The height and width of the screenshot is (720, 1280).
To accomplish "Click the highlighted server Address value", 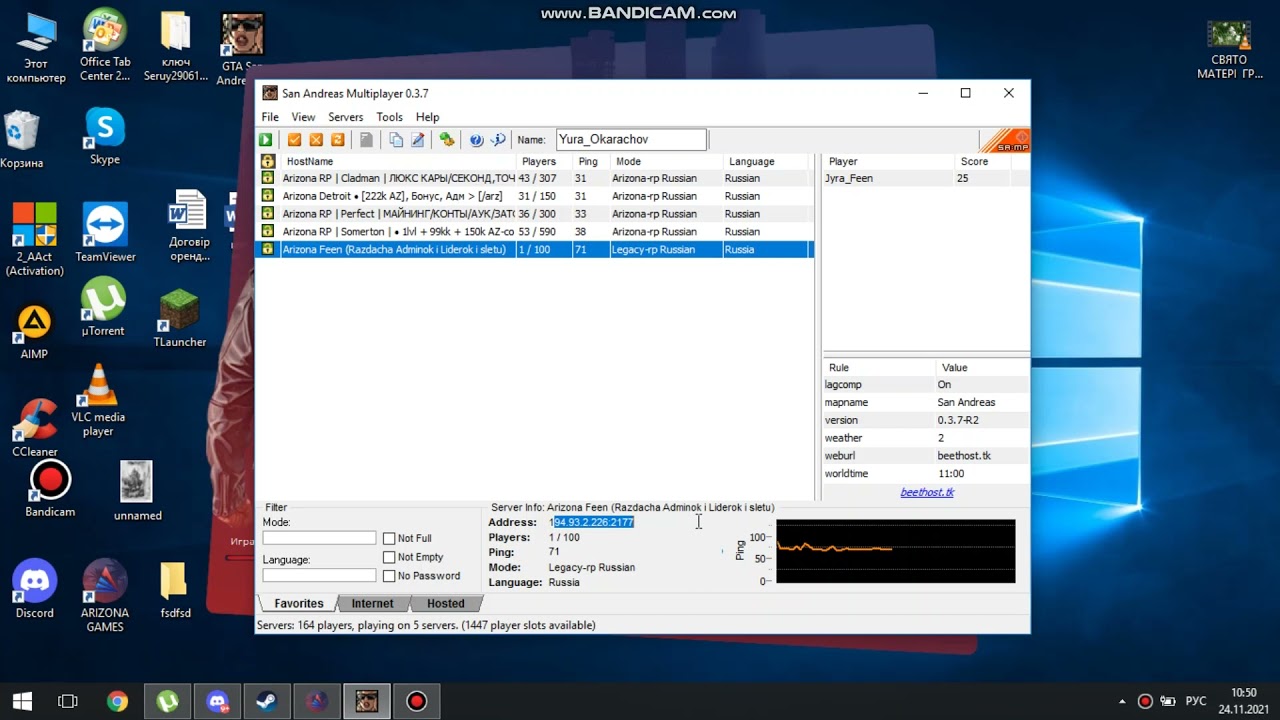I will click(x=592, y=522).
